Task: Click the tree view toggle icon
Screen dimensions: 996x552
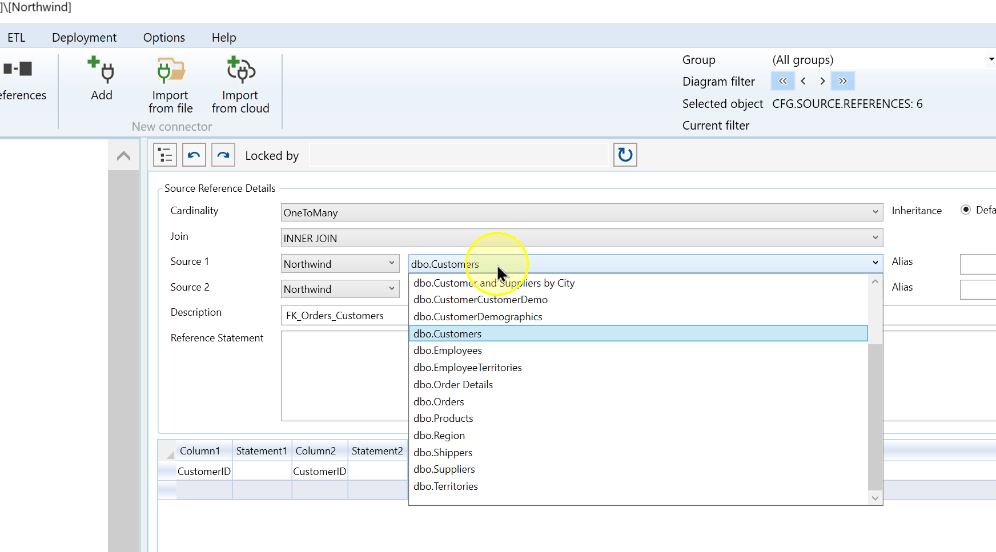Action: click(x=165, y=155)
